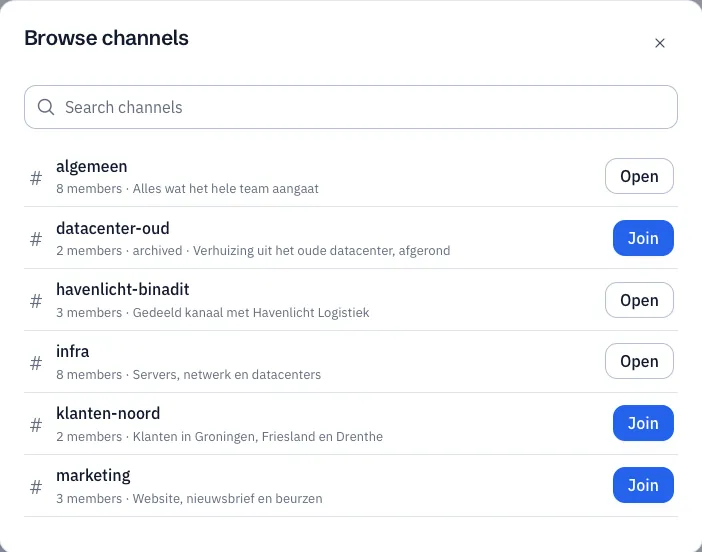Click the hash icon beside marketing

pyautogui.click(x=36, y=487)
